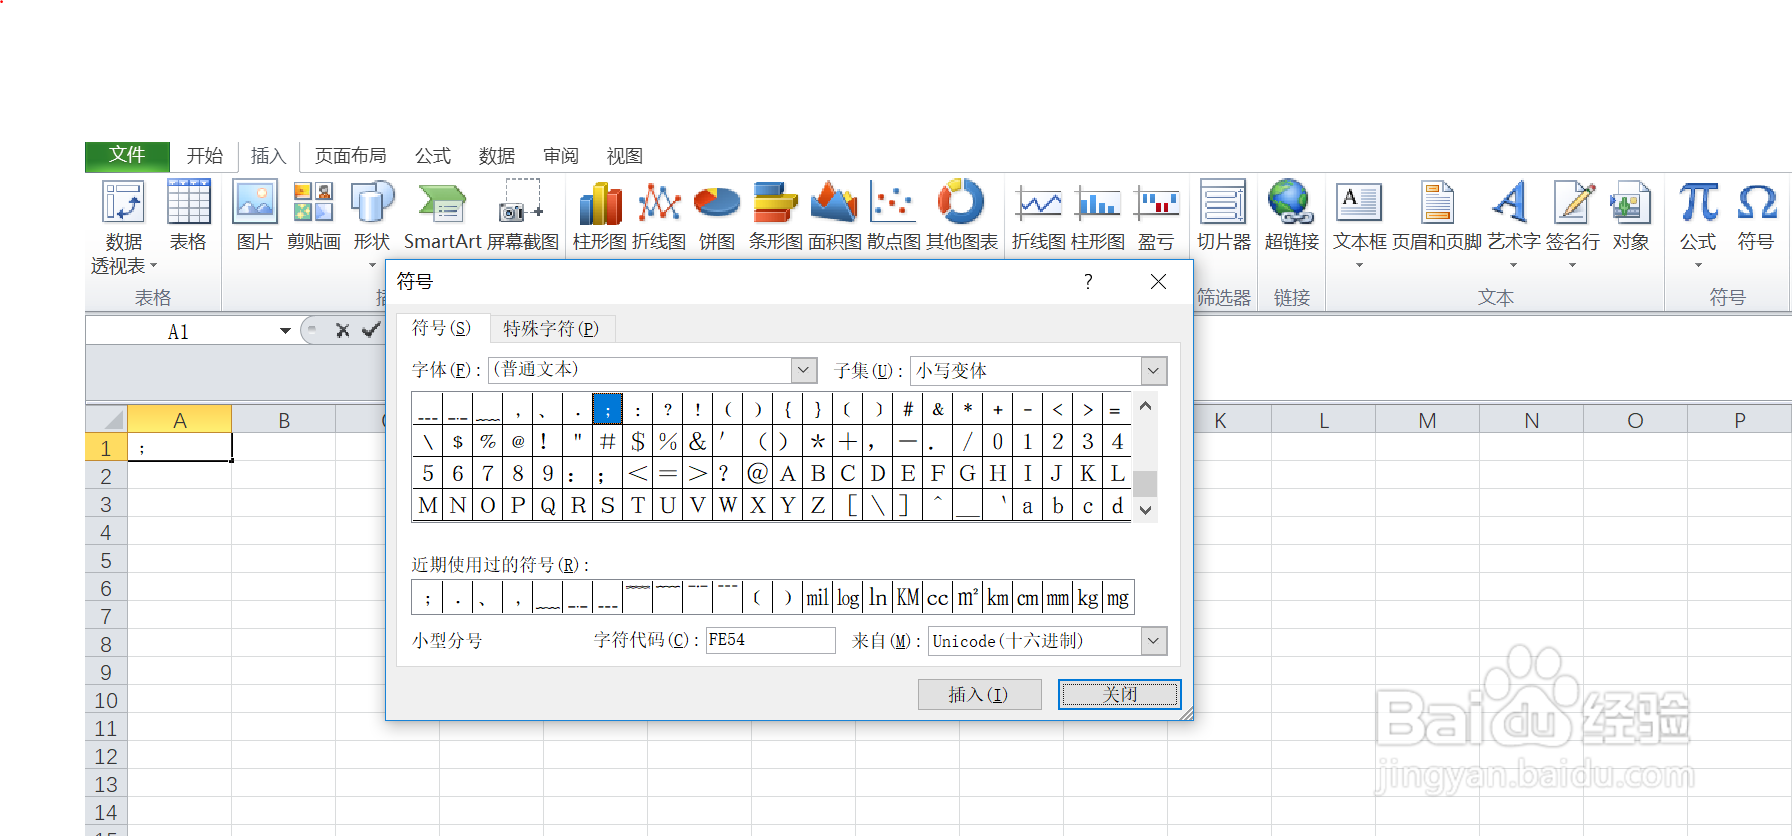The height and width of the screenshot is (836, 1792).
Task: Open the dialog help question mark
Action: (1088, 282)
